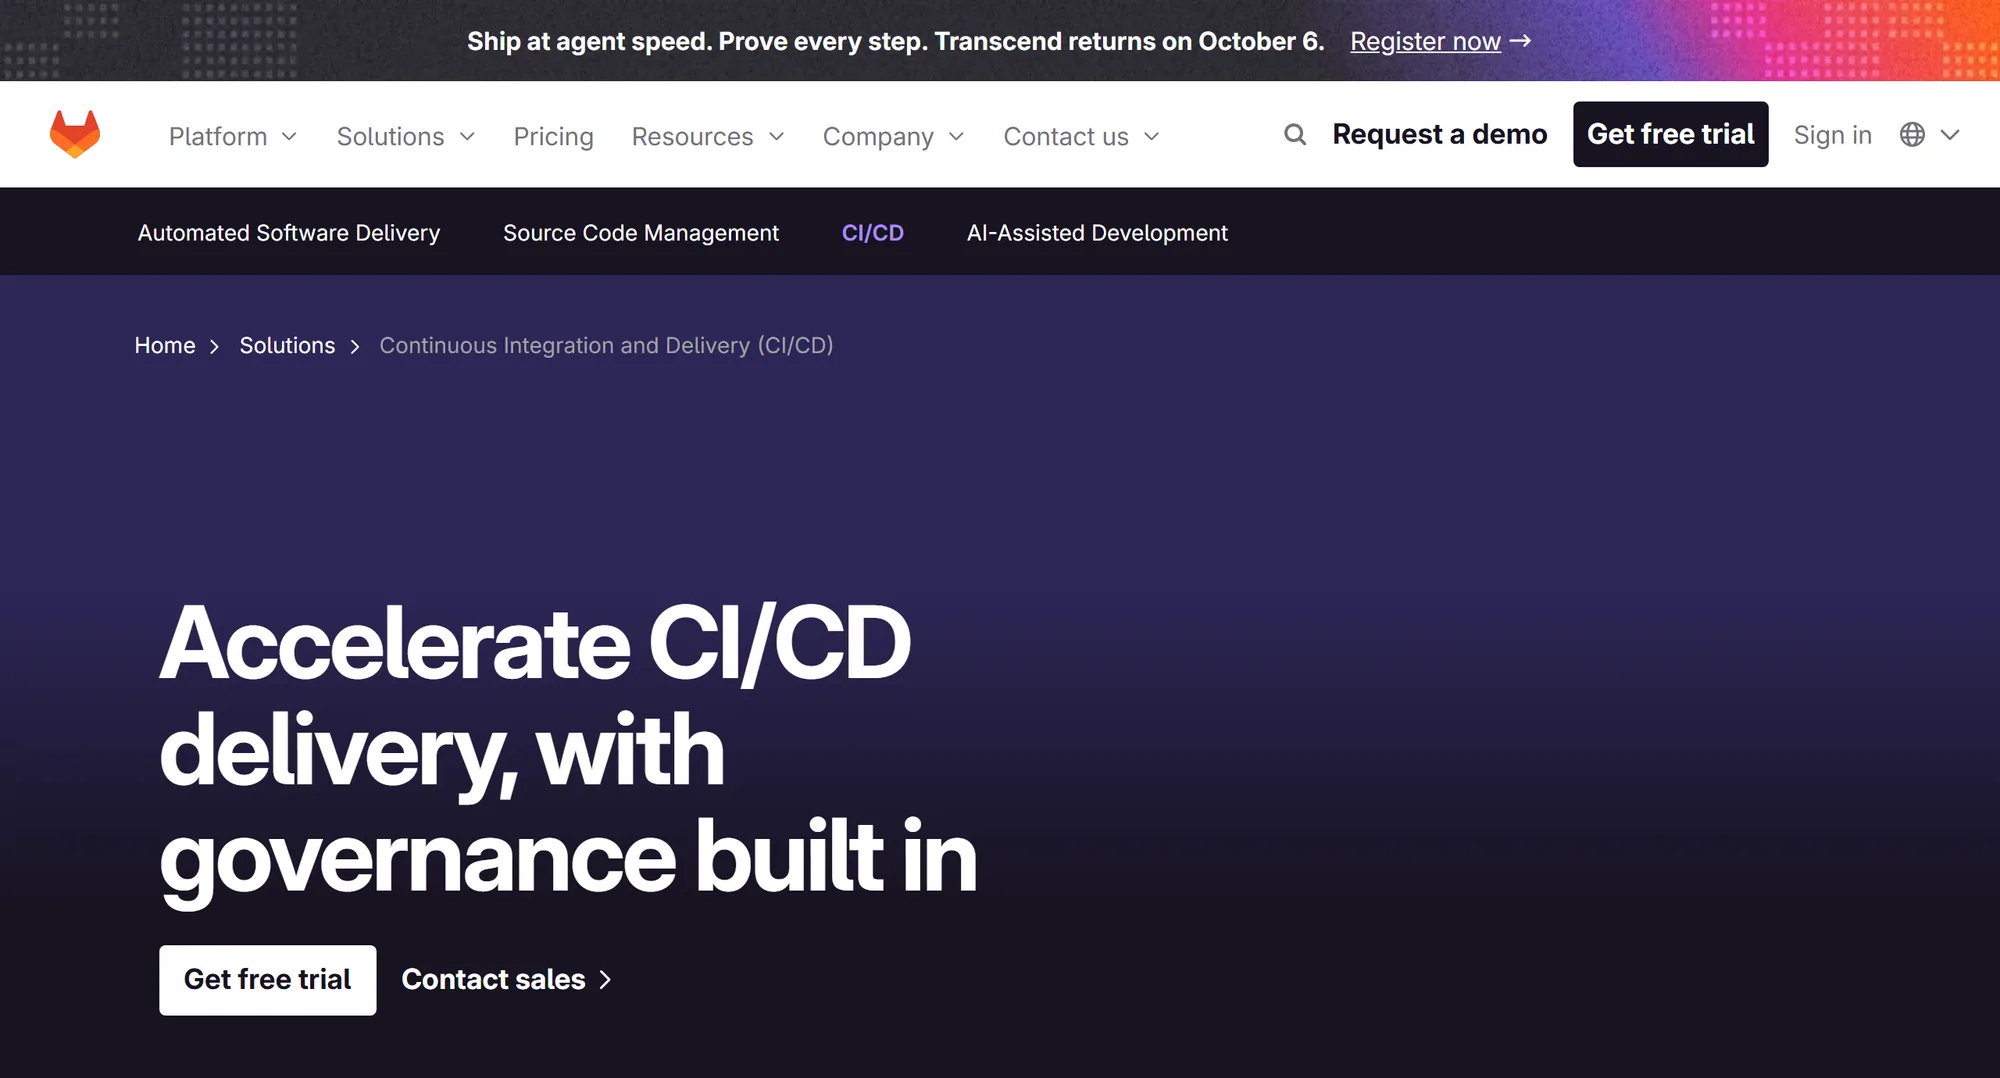Expand the Company menu chevron

tap(956, 137)
